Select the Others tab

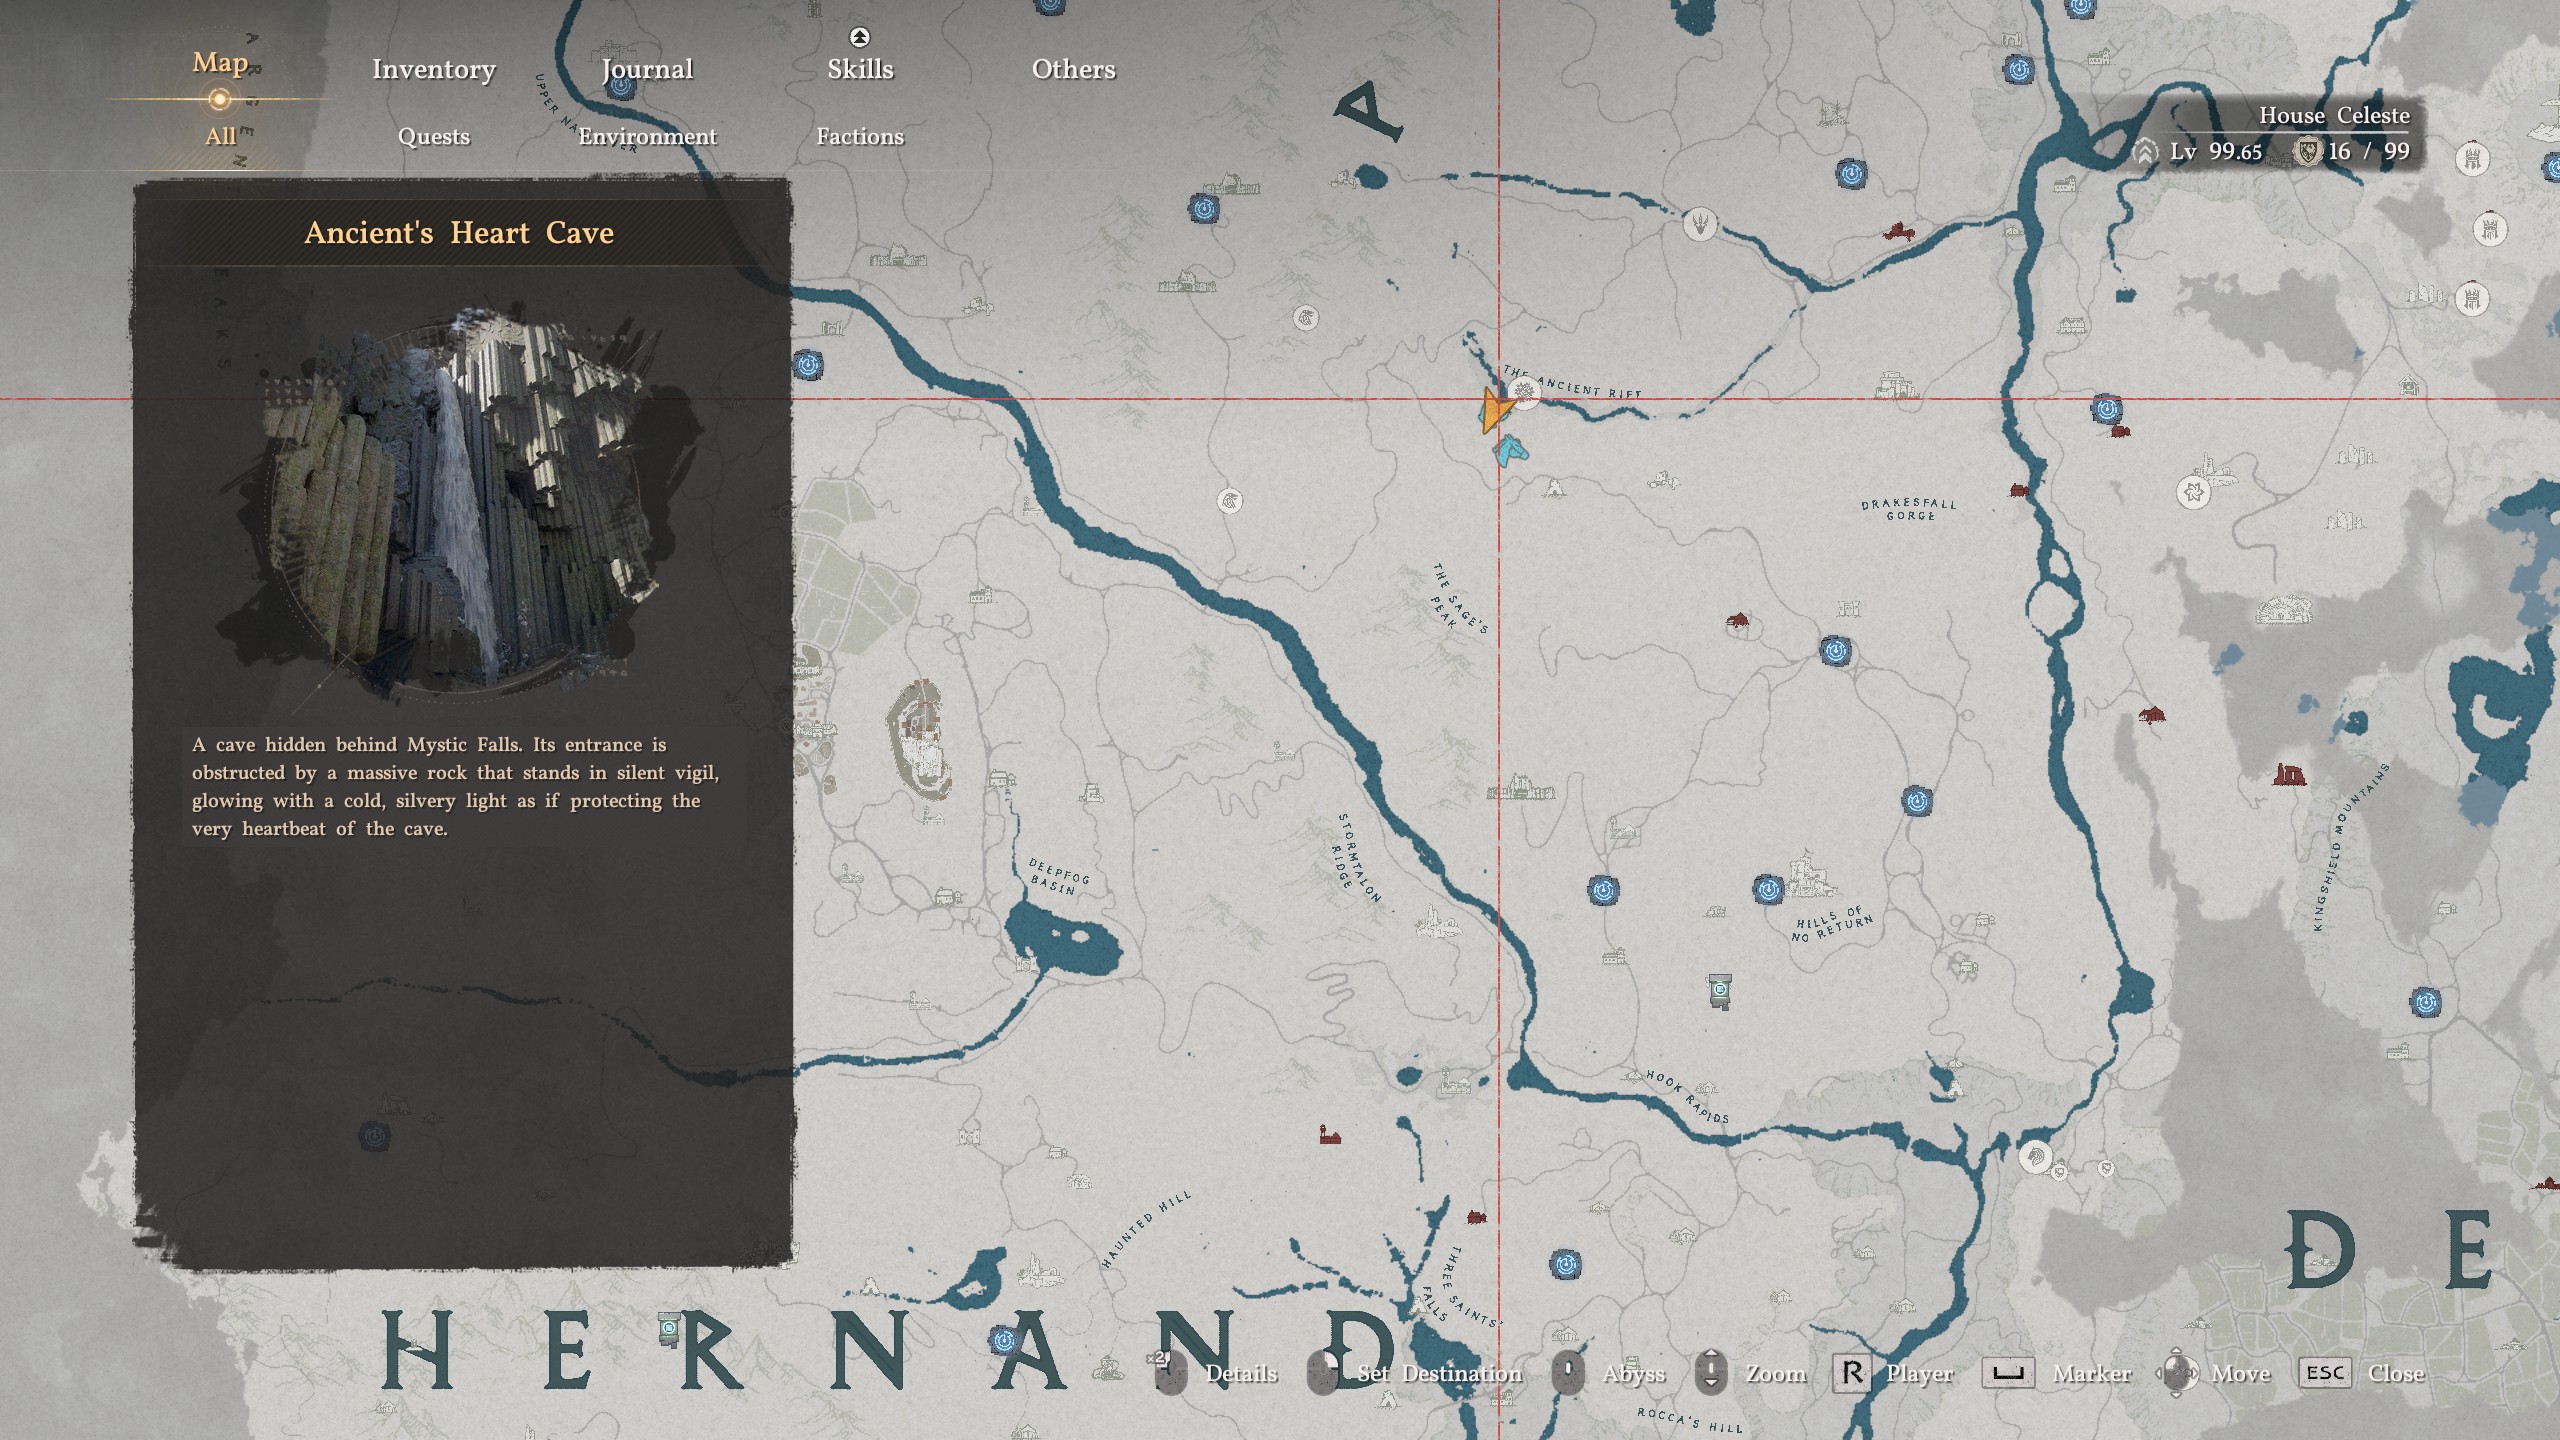[1073, 69]
